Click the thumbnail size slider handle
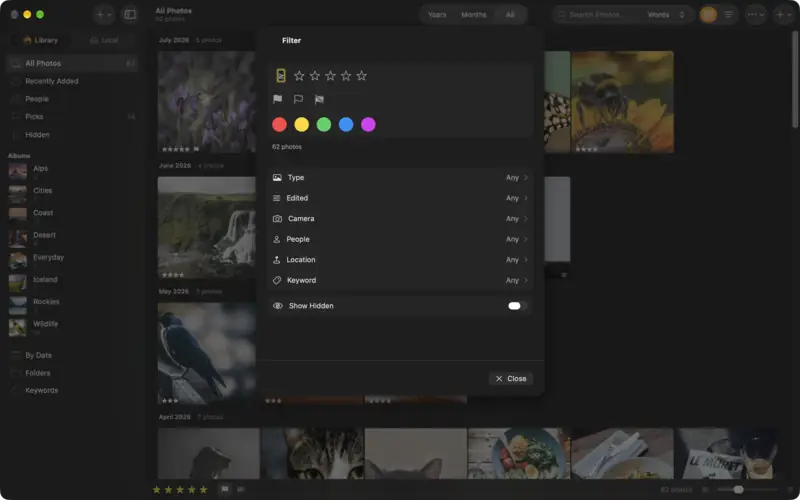The width and height of the screenshot is (800, 500). pos(738,489)
